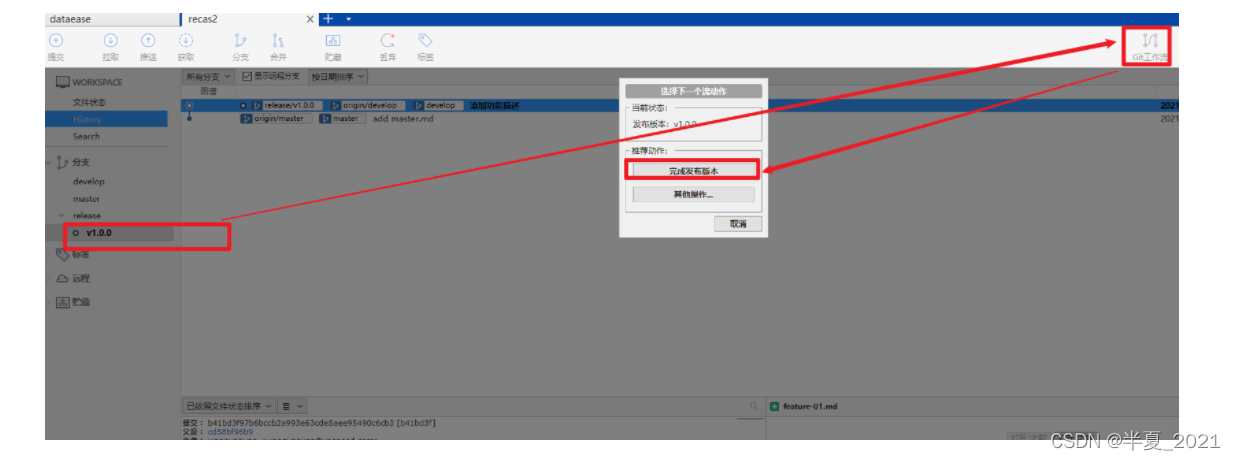This screenshot has height=460, width=1236.
Task: Click the WORKSPACE monitor icon in sidebar
Action: 63,82
